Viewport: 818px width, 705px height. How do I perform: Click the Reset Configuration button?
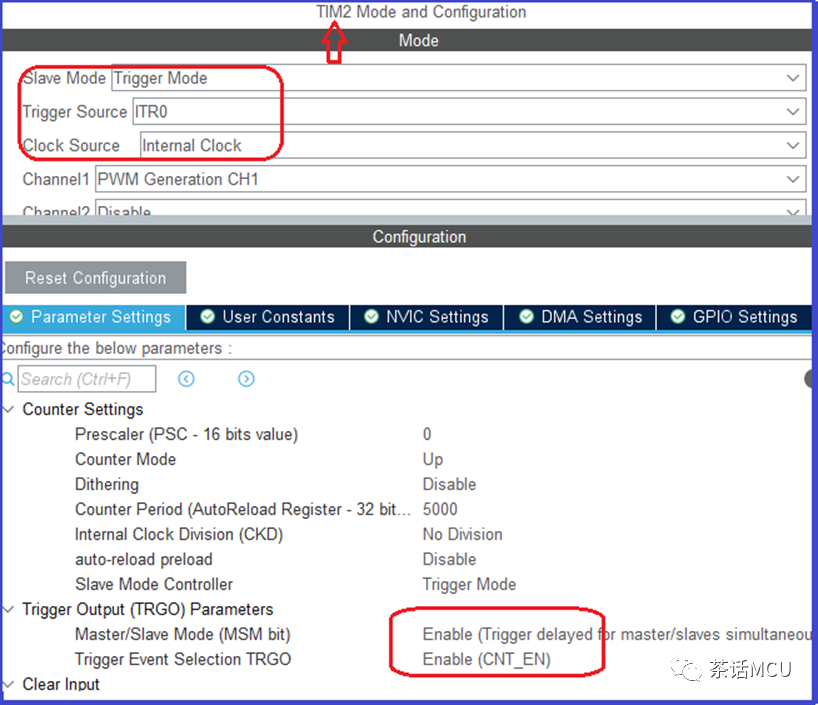pyautogui.click(x=95, y=278)
